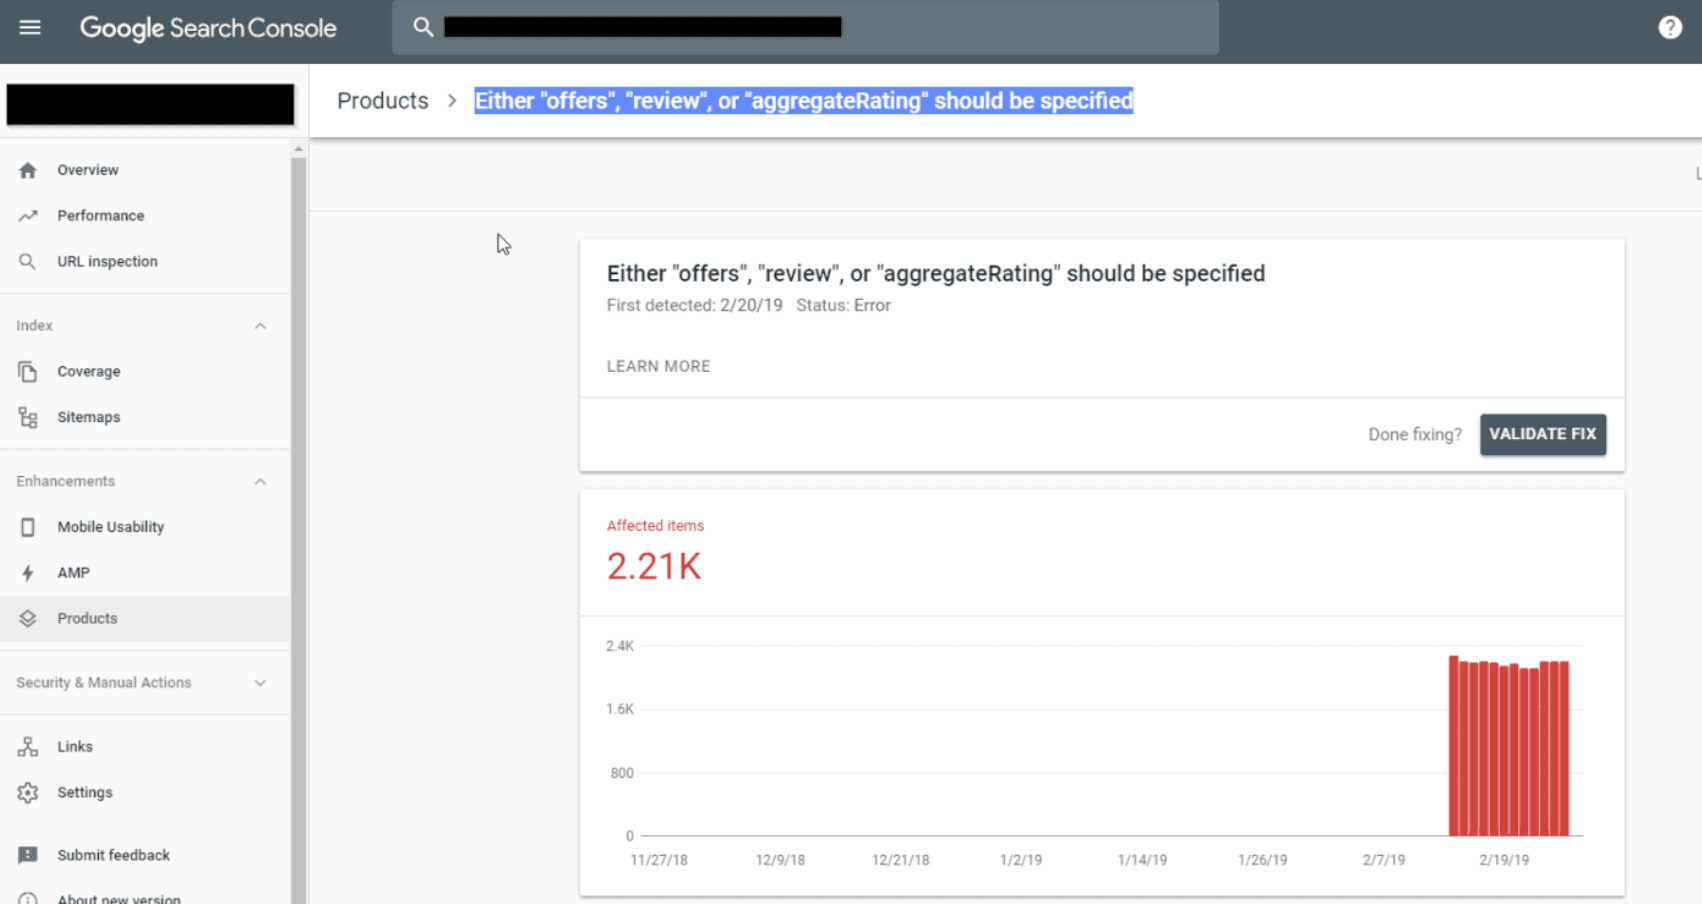This screenshot has height=904, width=1702.
Task: Click the Google Search Console logo
Action: click(x=208, y=28)
